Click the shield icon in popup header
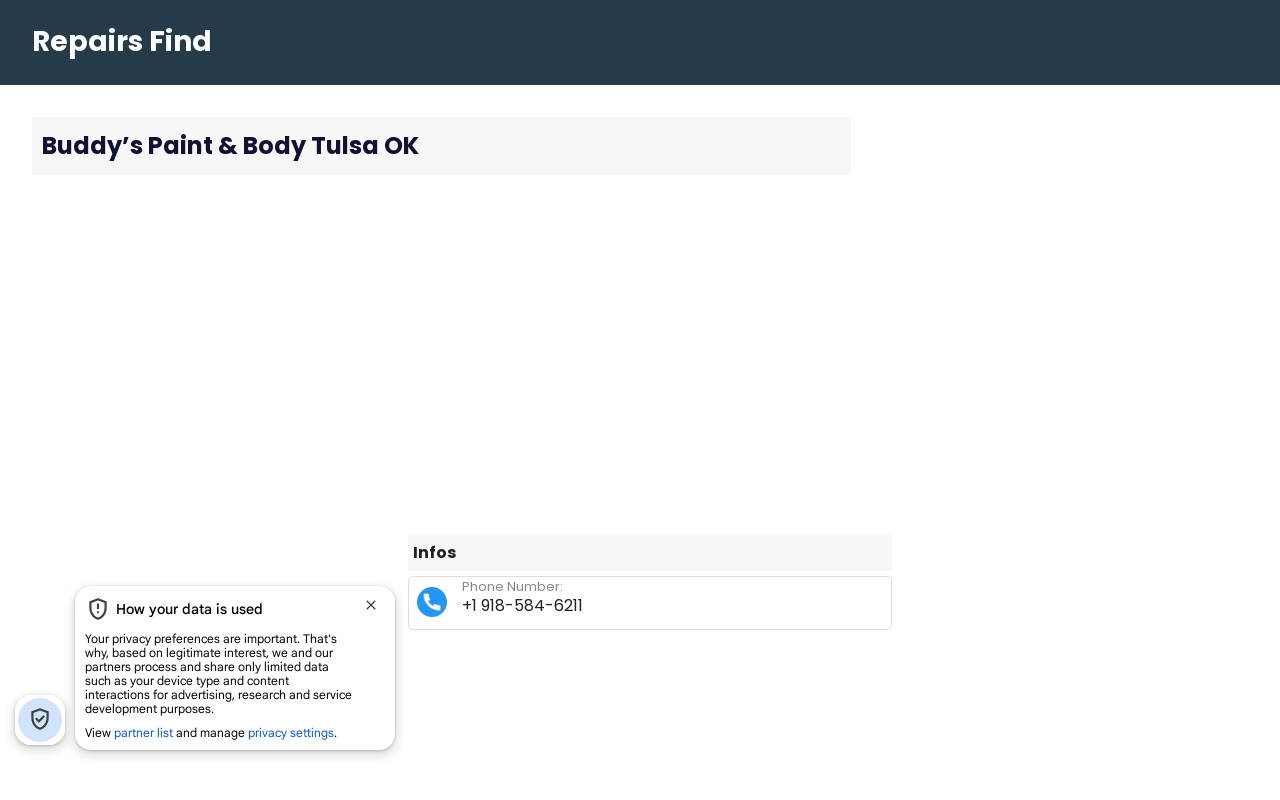This screenshot has height=800, width=1280. click(x=98, y=609)
